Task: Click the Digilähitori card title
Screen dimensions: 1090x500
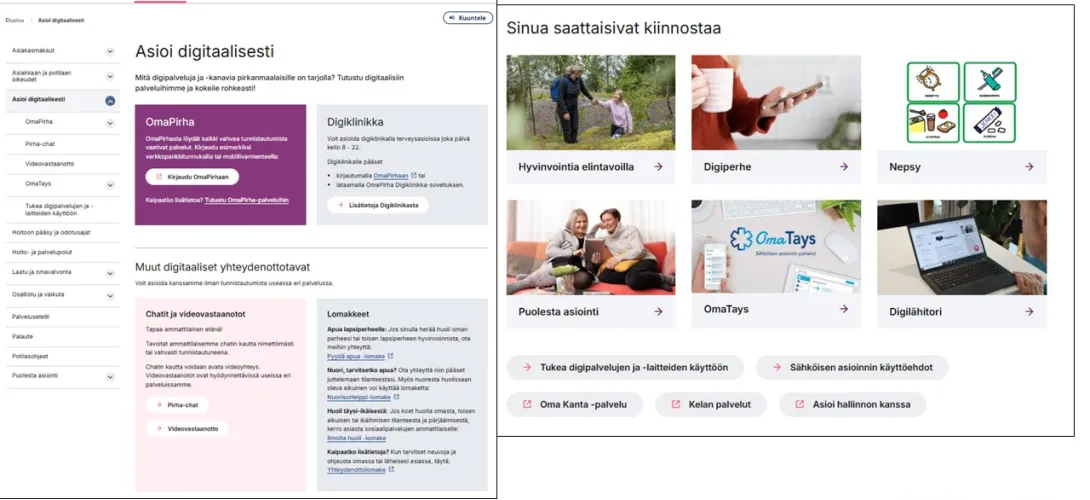Action: click(x=916, y=312)
